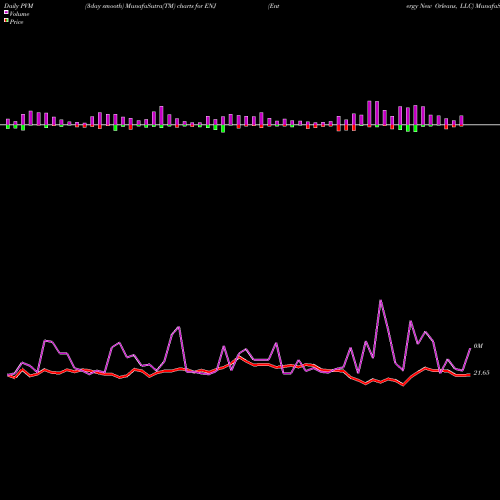Click the '0M' volume value label
This screenshot has height=500, width=500.
(x=478, y=346)
